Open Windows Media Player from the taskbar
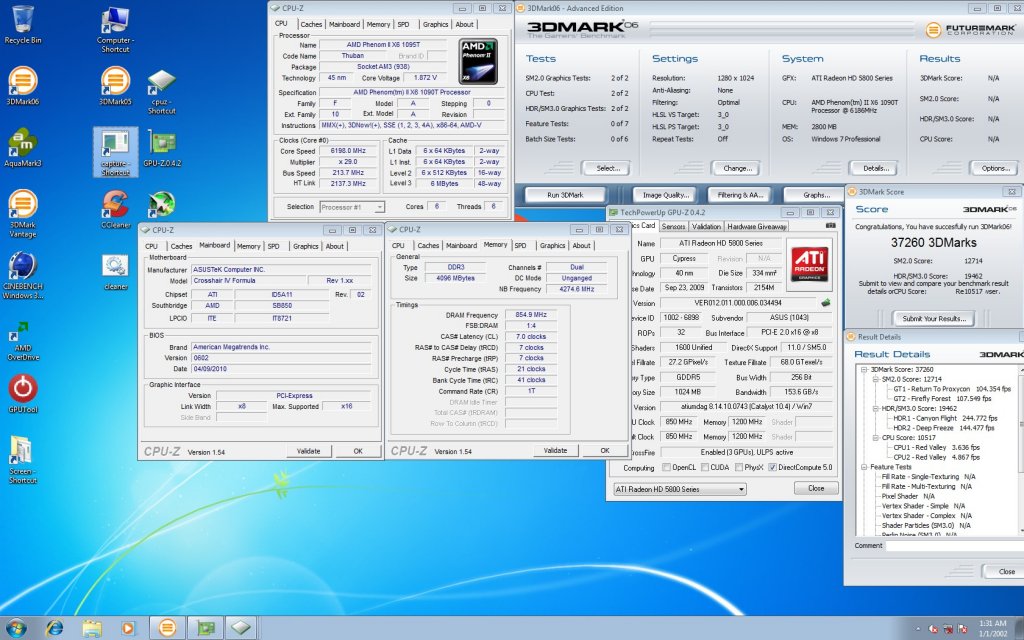 click(128, 628)
